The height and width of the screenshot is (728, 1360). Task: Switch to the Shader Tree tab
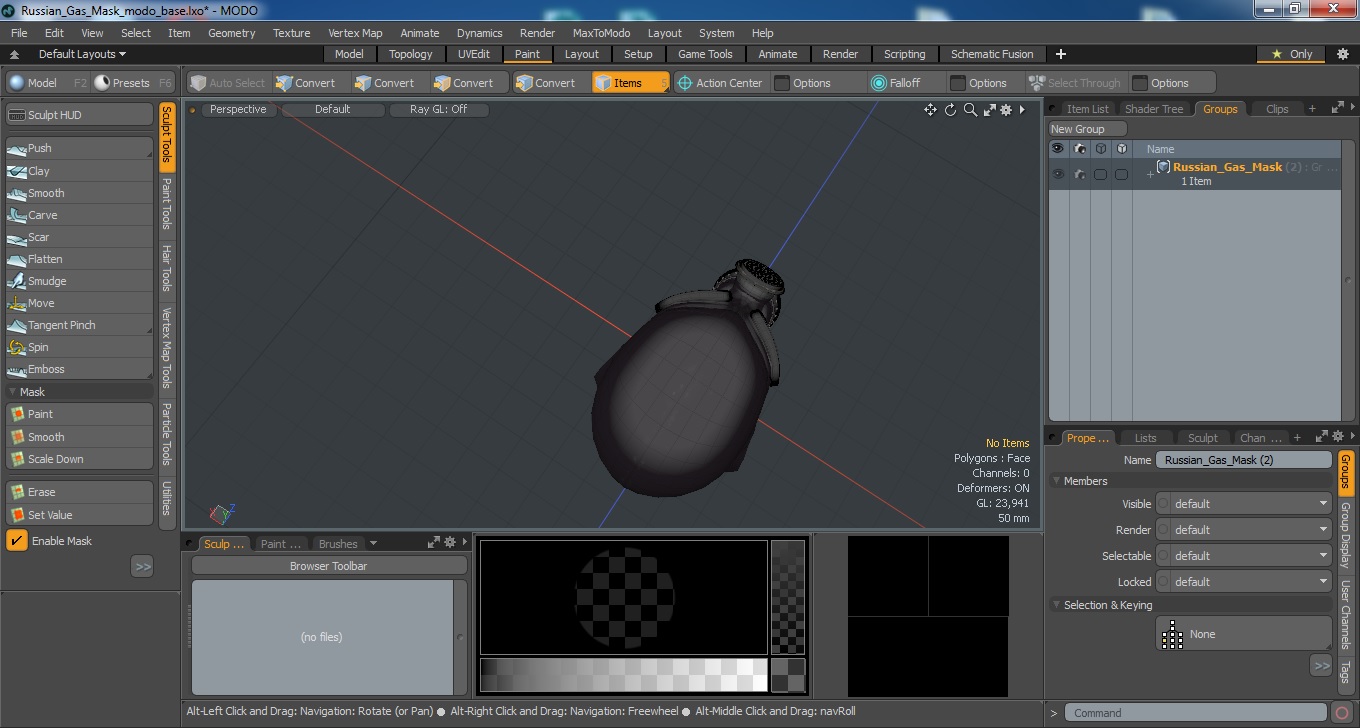click(x=1154, y=109)
